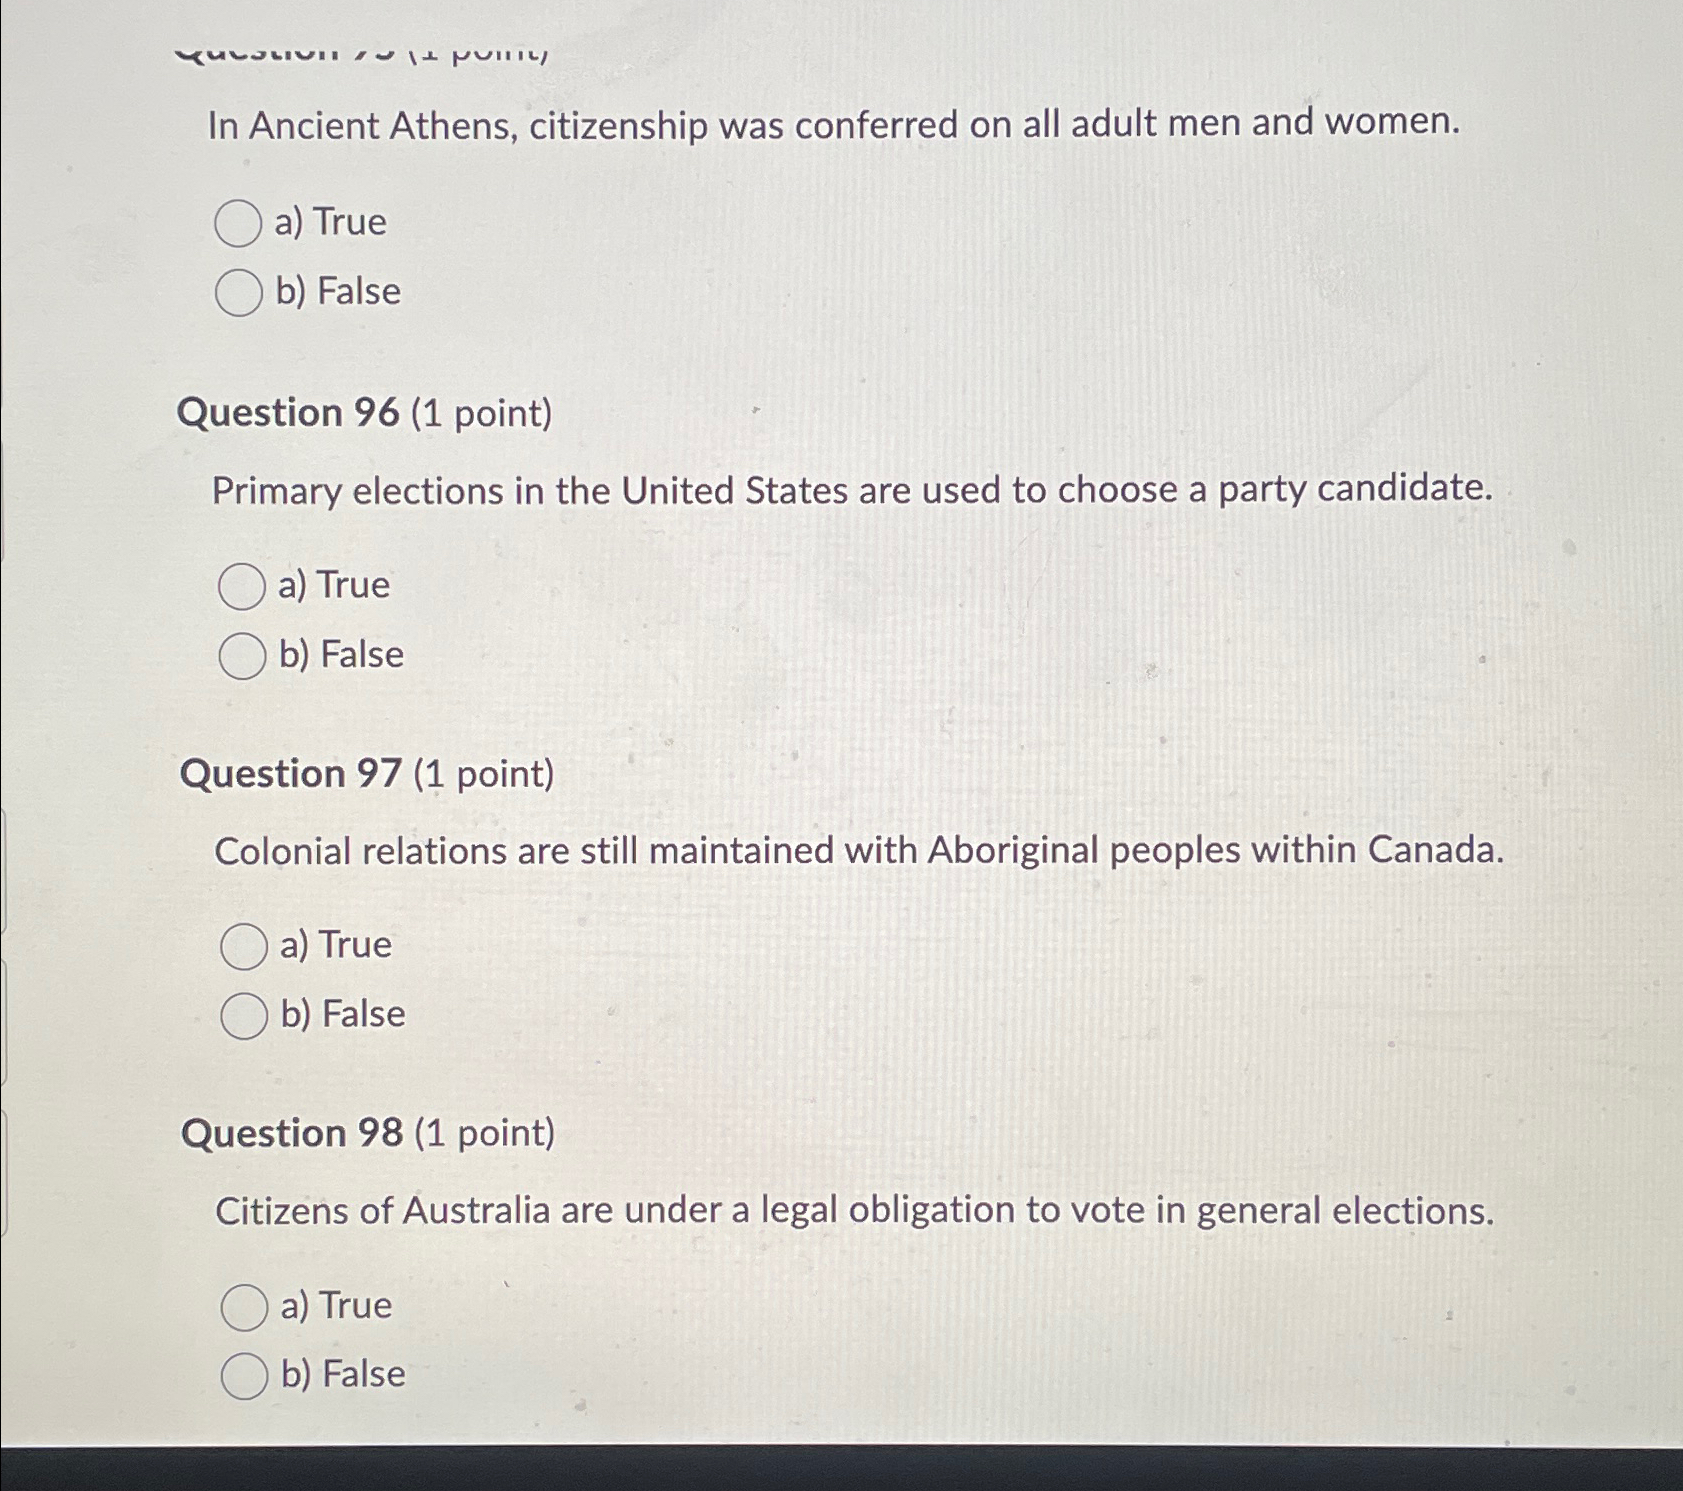This screenshot has height=1491, width=1683.
Task: Click the Australia voting obligation statement text
Action: pyautogui.click(x=851, y=1209)
